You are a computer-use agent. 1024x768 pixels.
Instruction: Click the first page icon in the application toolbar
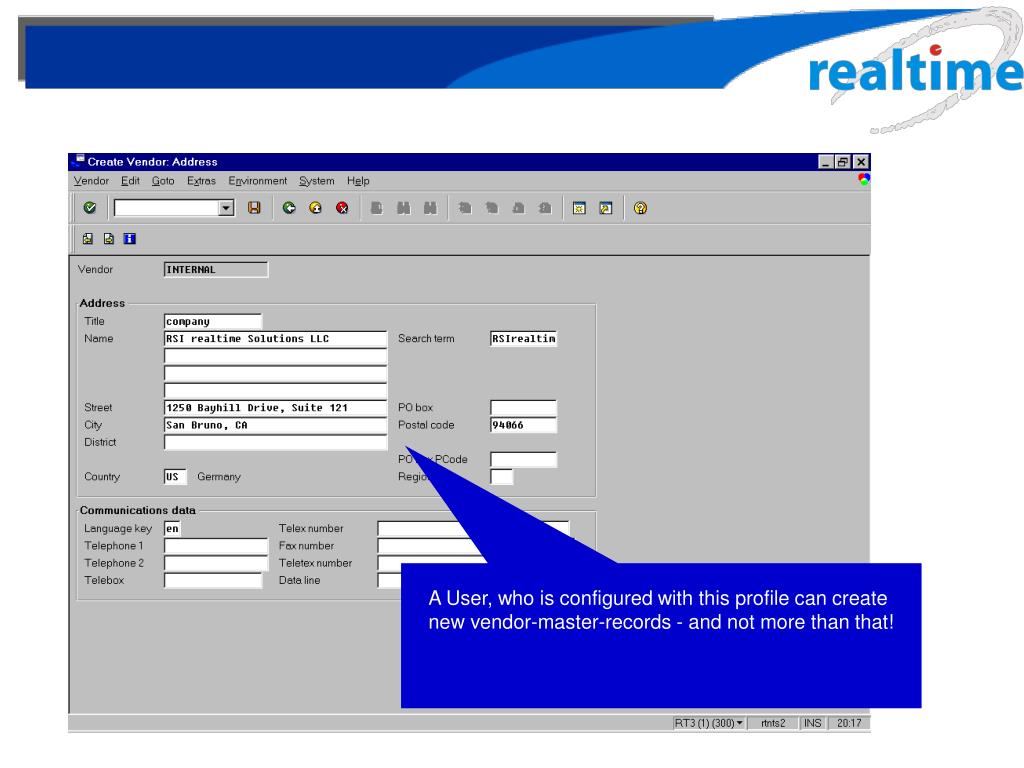tap(88, 239)
